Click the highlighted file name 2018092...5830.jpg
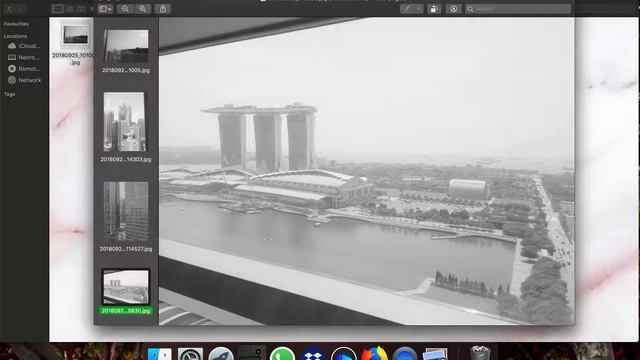Viewport: 640px width, 360px height. pyautogui.click(x=126, y=311)
